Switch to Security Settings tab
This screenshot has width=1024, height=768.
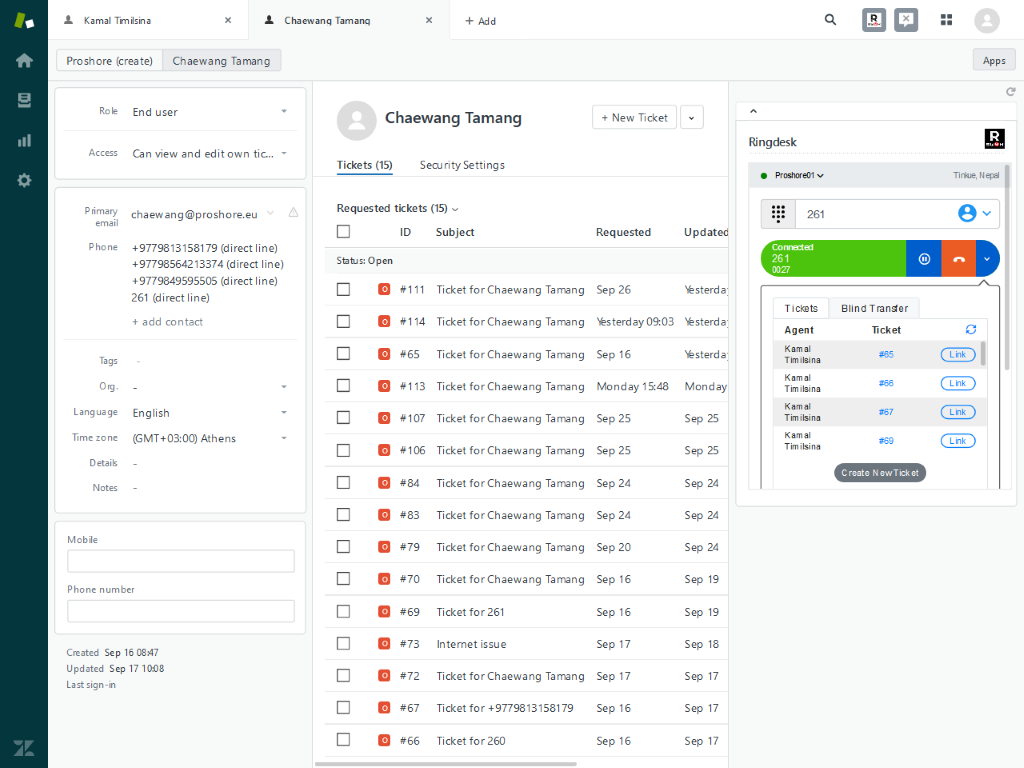[462, 165]
